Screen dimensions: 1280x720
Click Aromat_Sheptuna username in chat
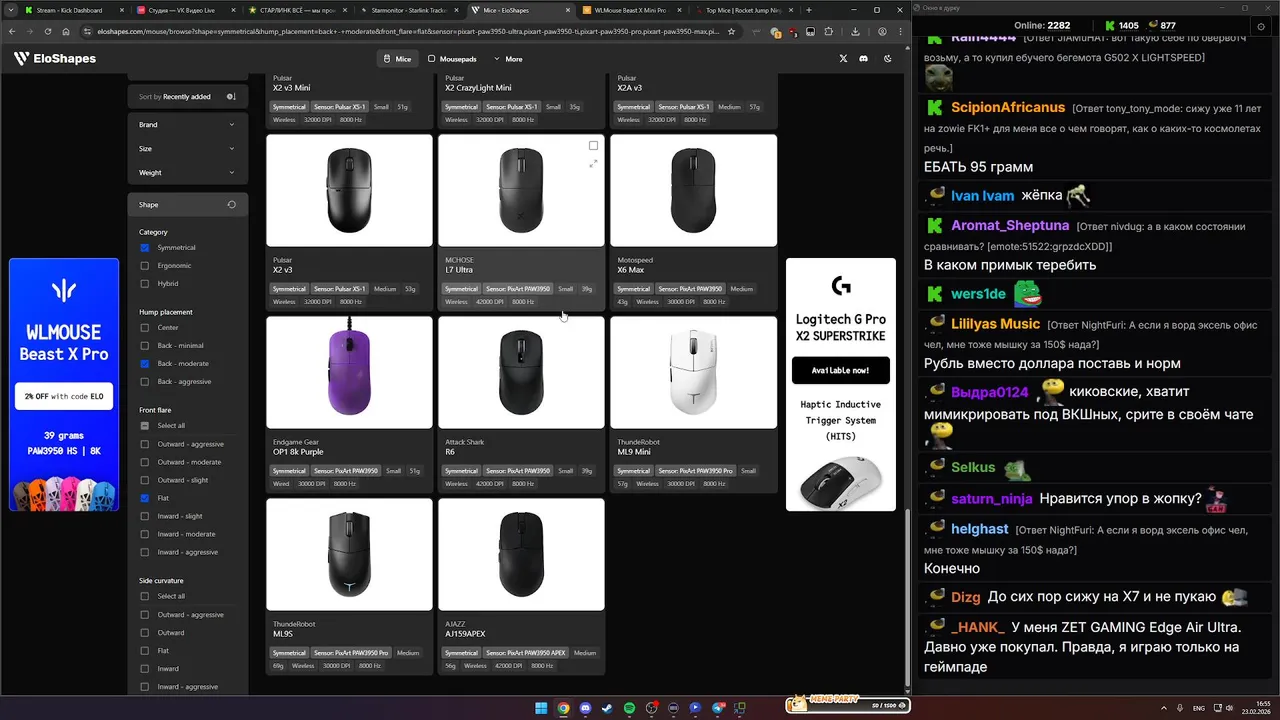pos(1010,225)
